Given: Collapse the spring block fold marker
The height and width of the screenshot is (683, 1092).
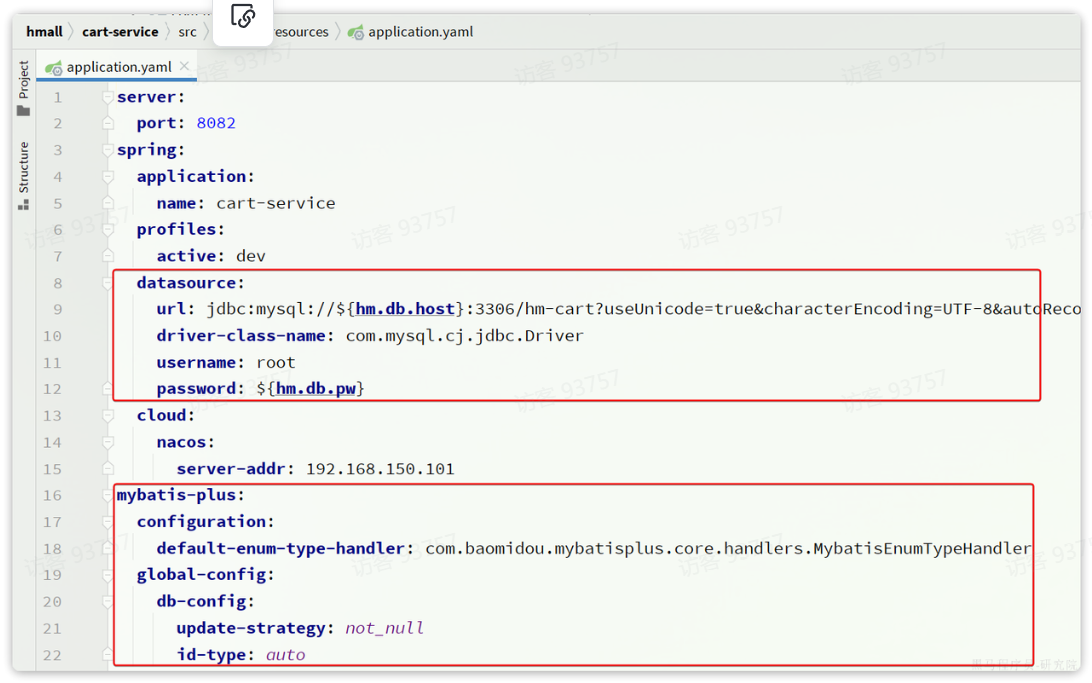Looking at the screenshot, I should [x=108, y=150].
